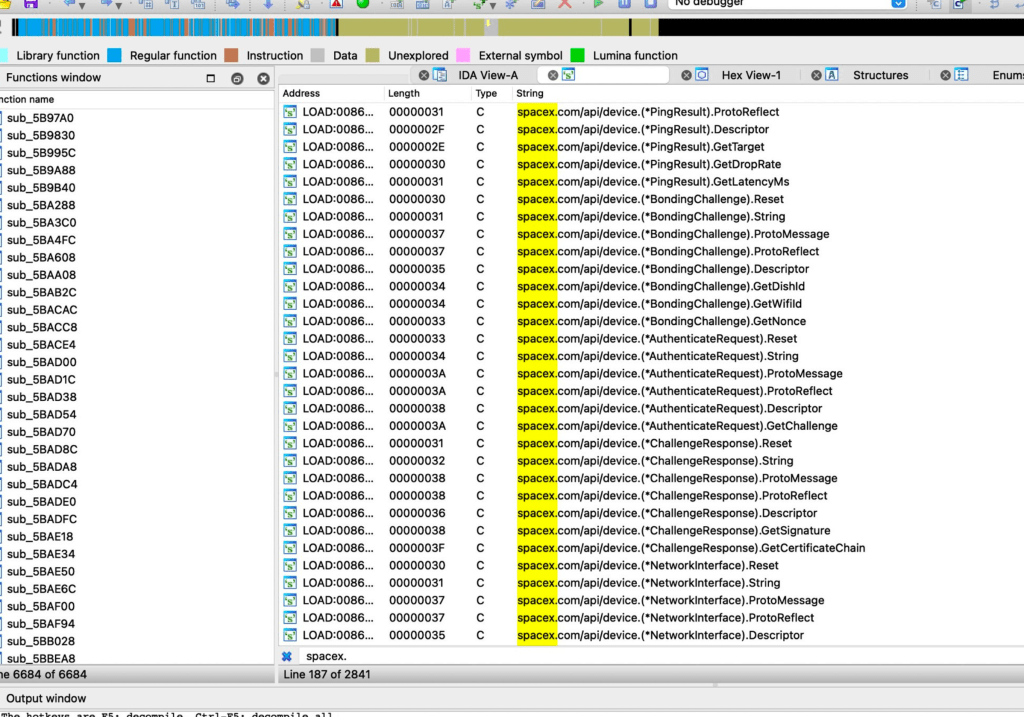
Task: Select the ChallengeResponse.GetCertificateChain string row
Action: 690,548
